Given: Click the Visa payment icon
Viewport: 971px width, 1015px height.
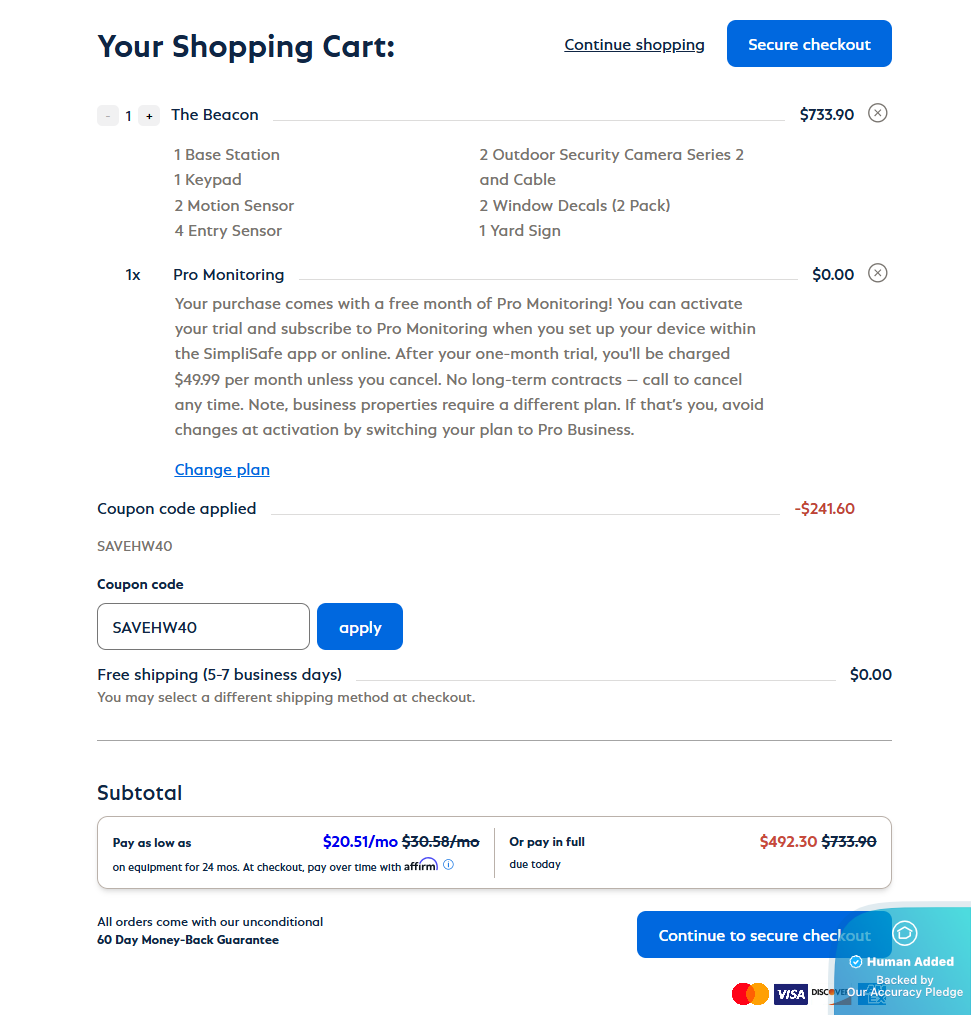Looking at the screenshot, I should coord(790,994).
